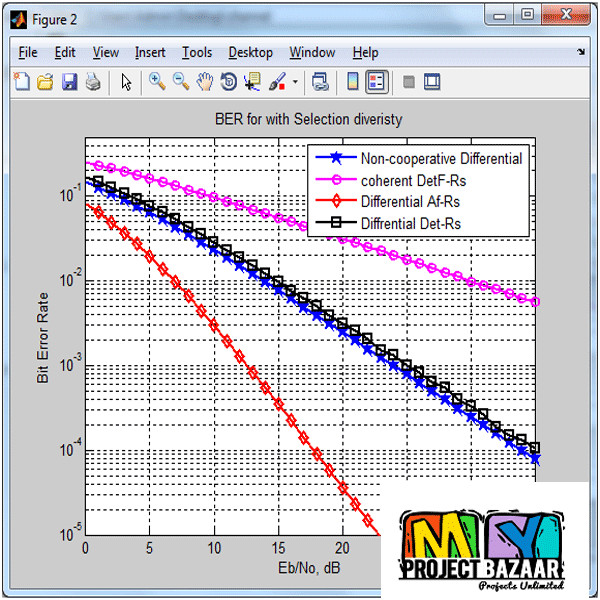Click the Brush data tool icon

[x=278, y=82]
